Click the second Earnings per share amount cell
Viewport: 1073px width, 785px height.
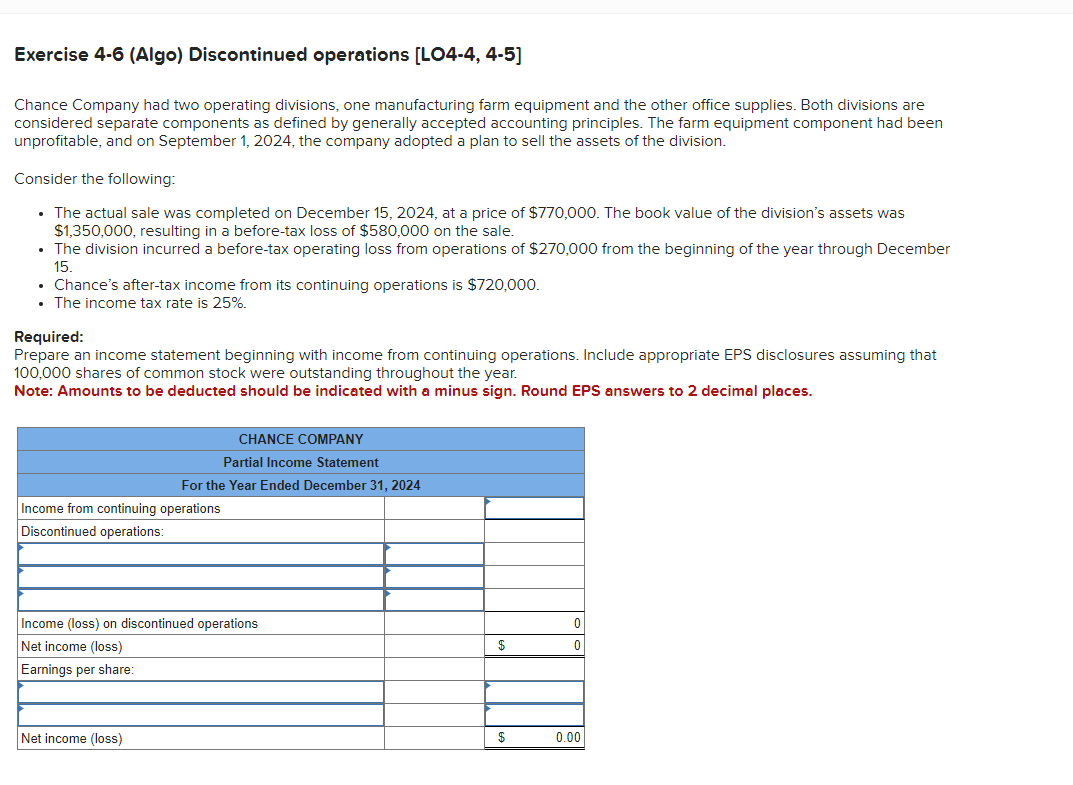coord(534,714)
